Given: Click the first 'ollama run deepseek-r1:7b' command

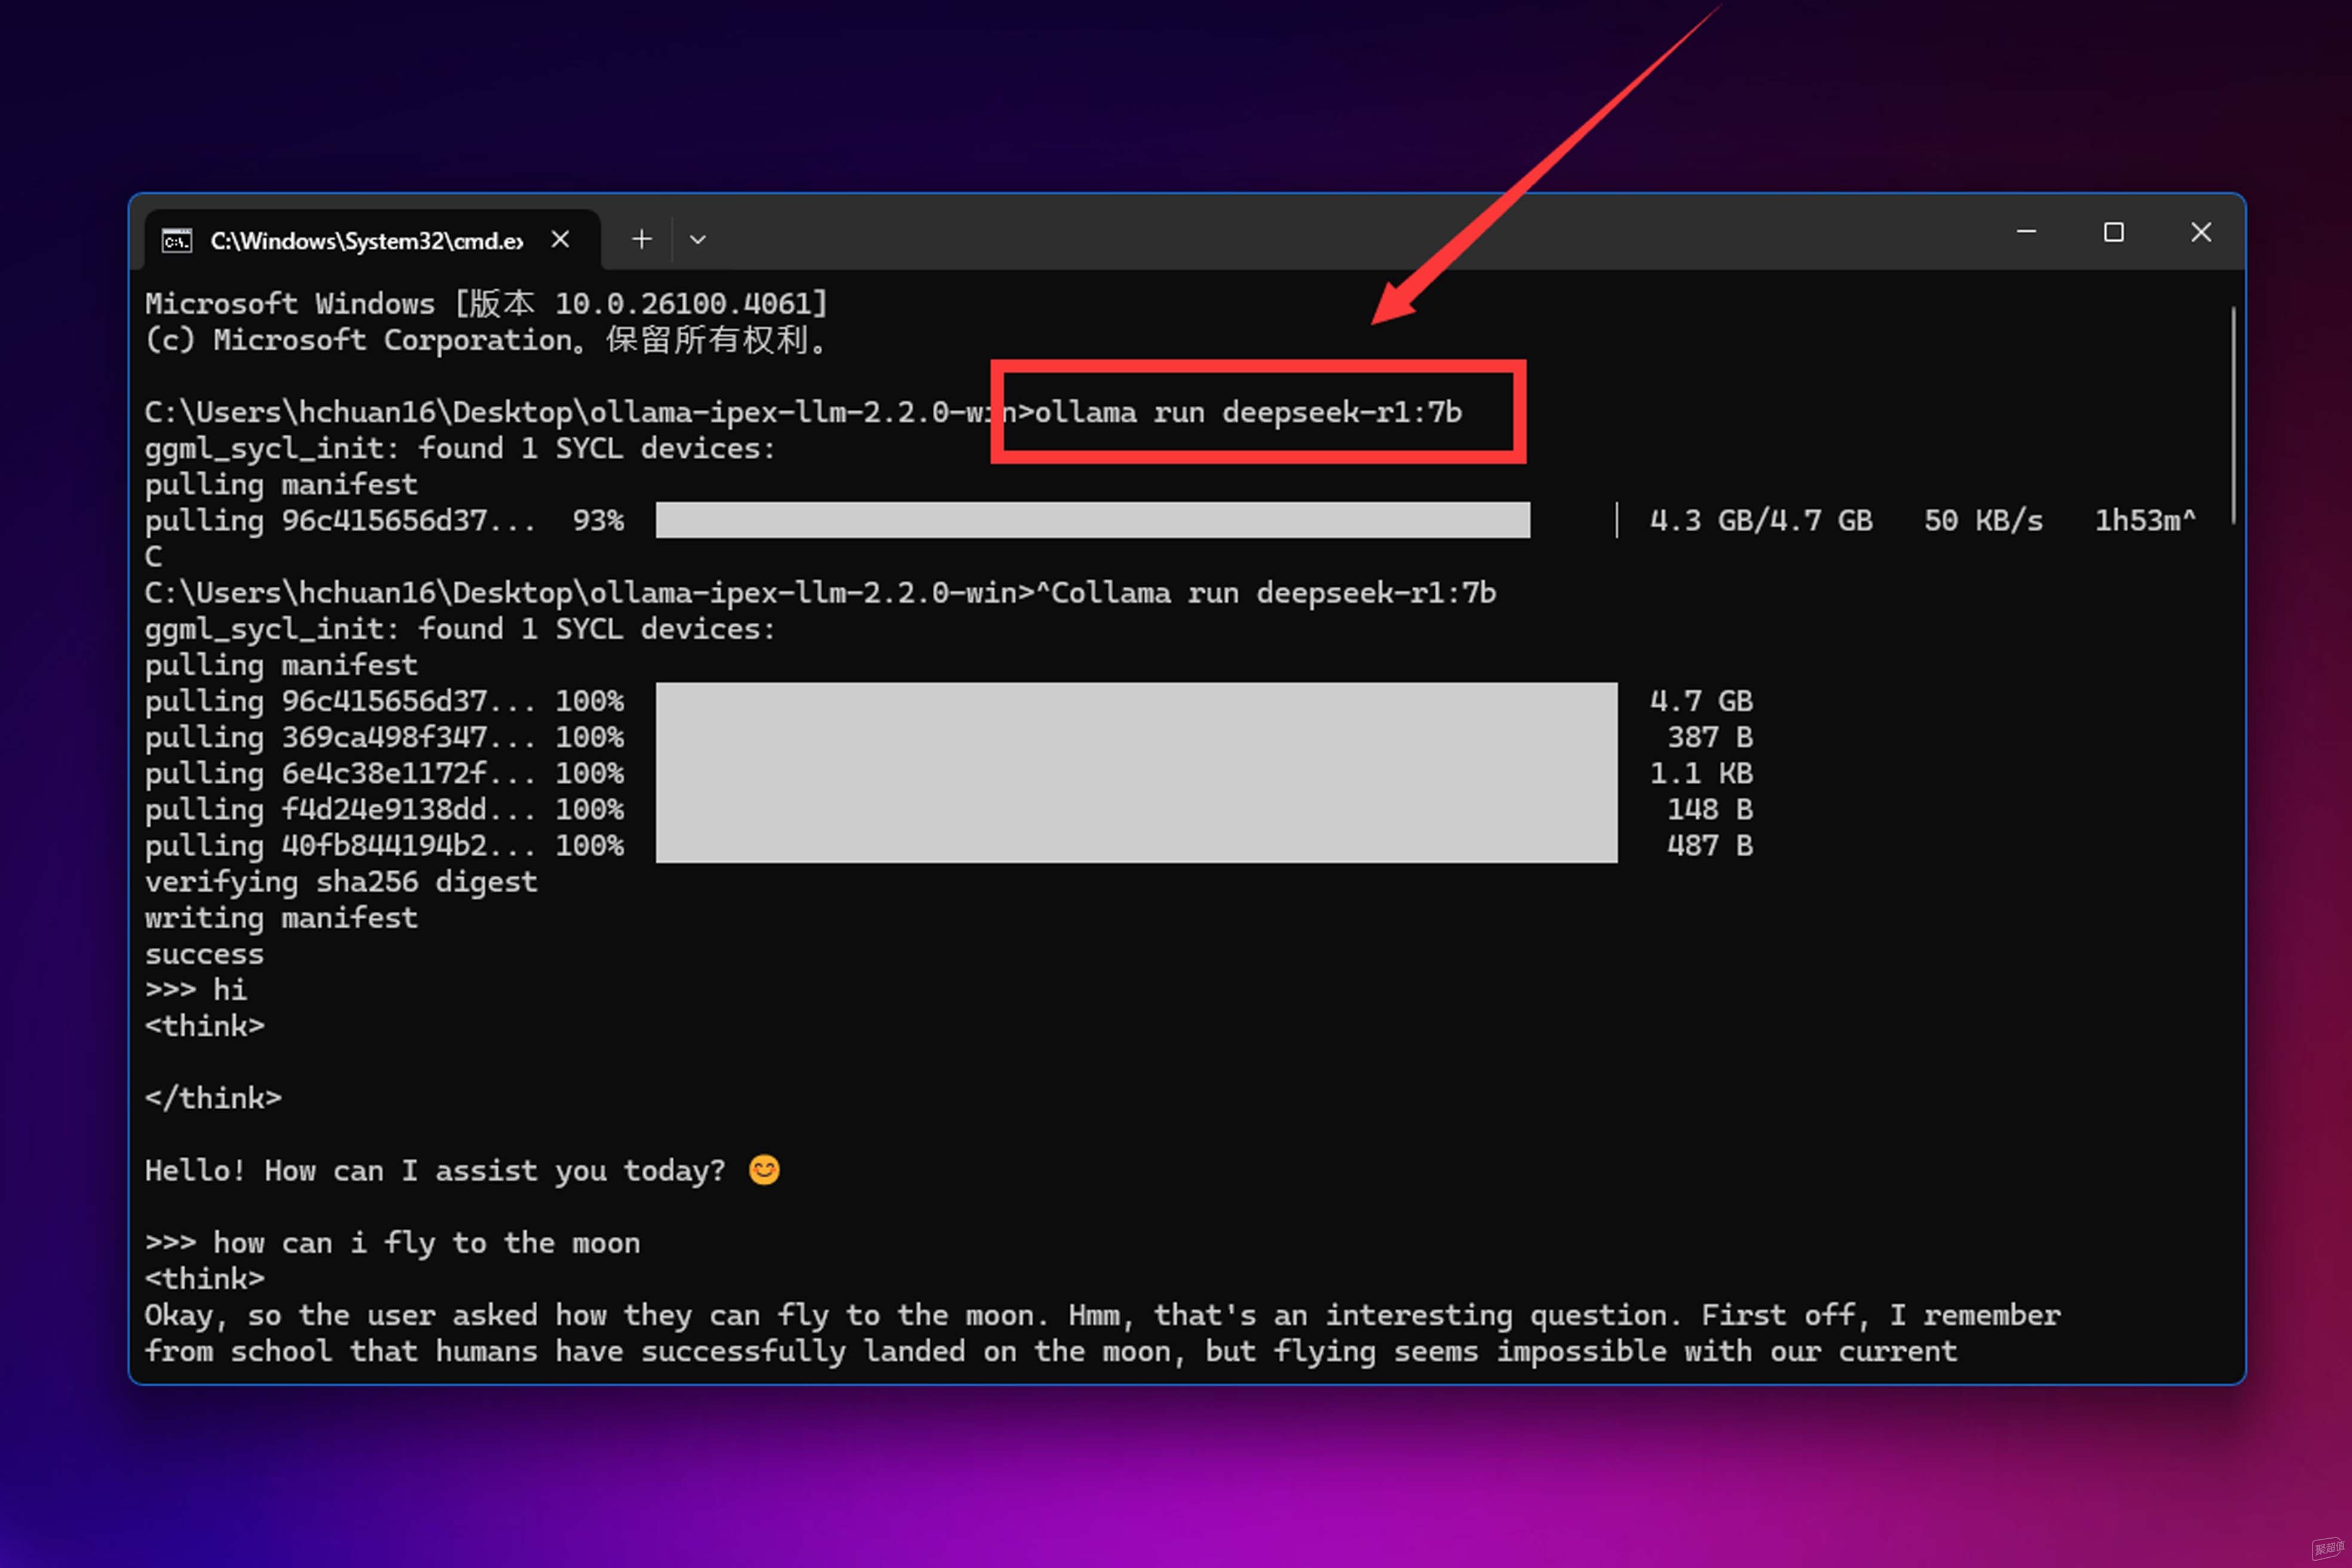Looking at the screenshot, I should [x=1248, y=412].
